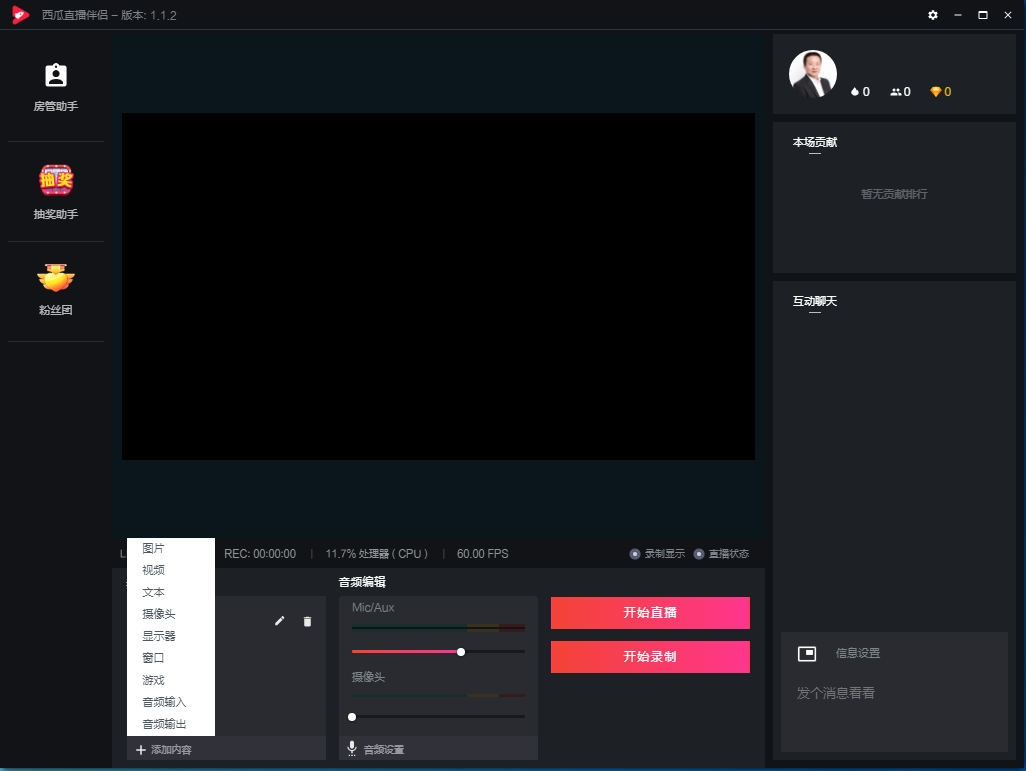Delete the source using the trash icon
This screenshot has height=771, width=1026.
click(x=307, y=621)
